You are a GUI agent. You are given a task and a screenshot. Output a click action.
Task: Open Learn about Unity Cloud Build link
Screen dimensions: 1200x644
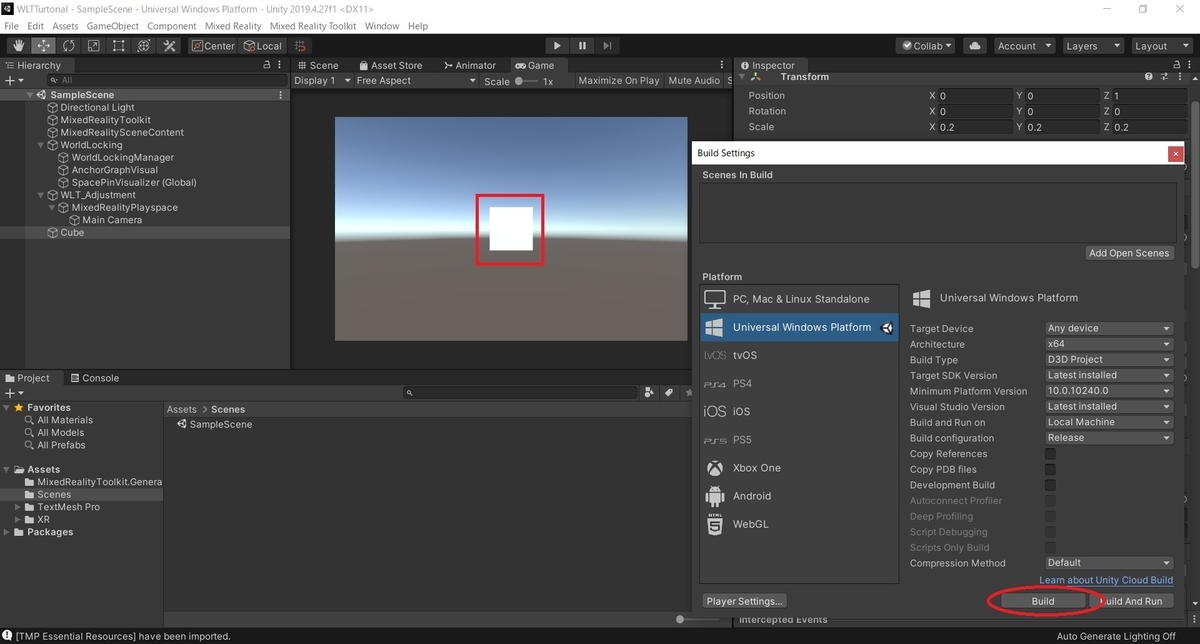[1106, 580]
